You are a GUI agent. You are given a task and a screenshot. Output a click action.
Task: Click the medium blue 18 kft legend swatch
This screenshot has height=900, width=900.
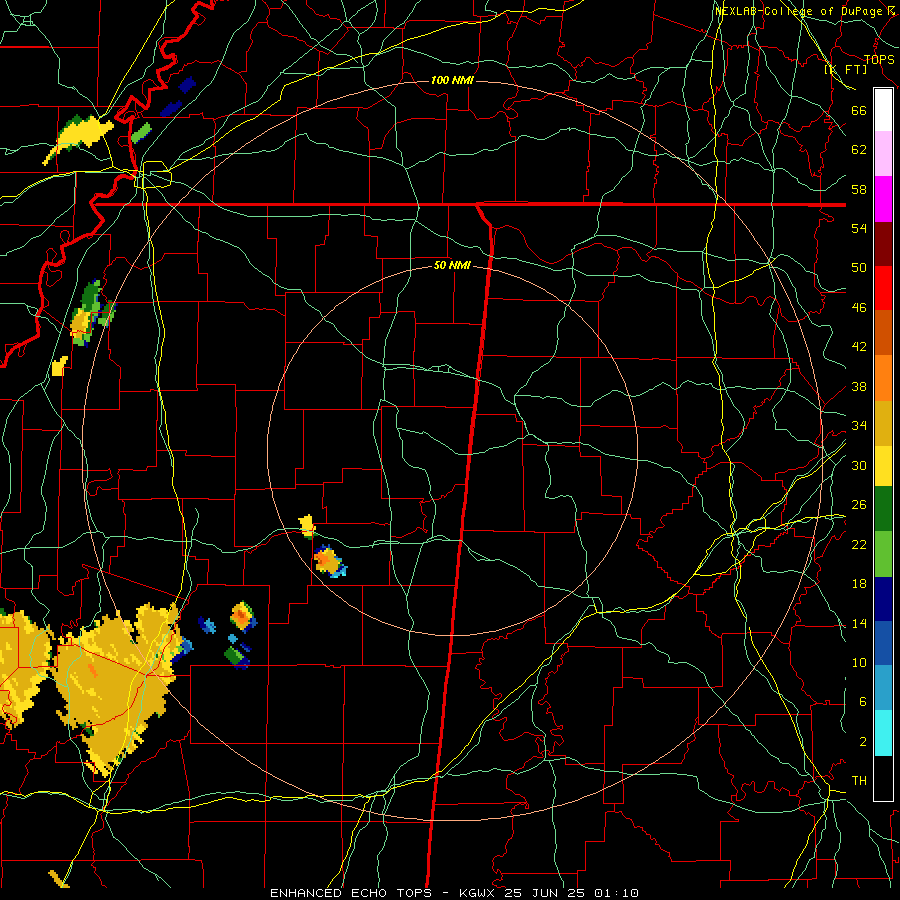[883, 643]
